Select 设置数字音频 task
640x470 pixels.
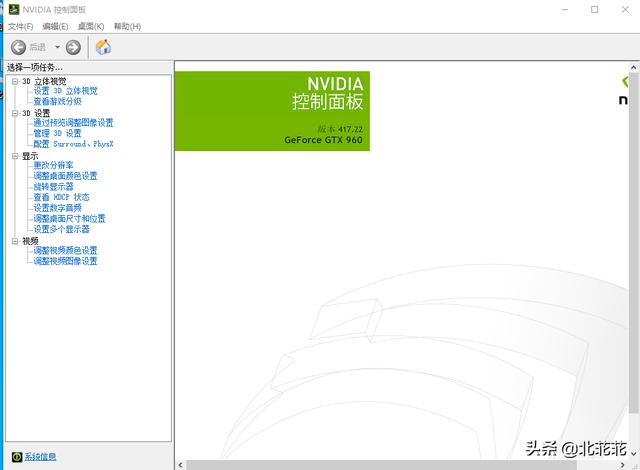[58, 208]
